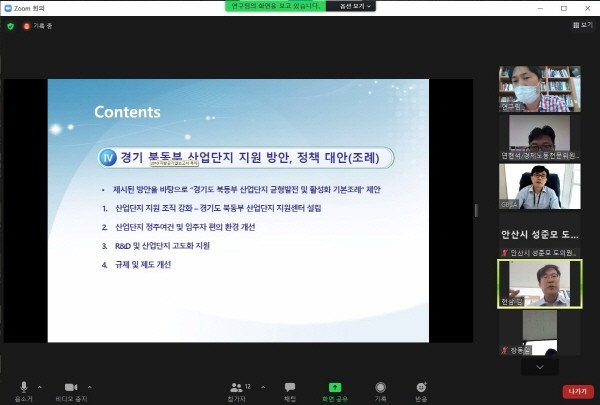Click the red recording indicator
Screen dimensions: 600x405
(x=28, y=25)
